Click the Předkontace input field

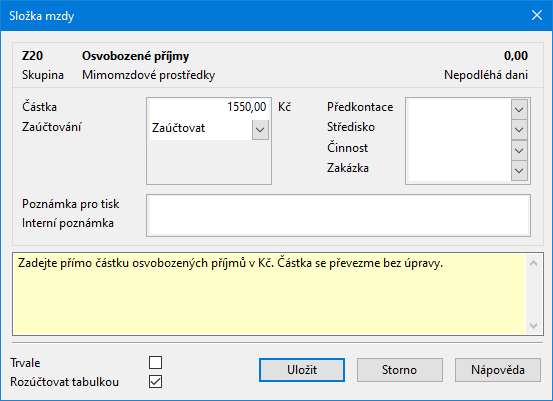click(460, 109)
